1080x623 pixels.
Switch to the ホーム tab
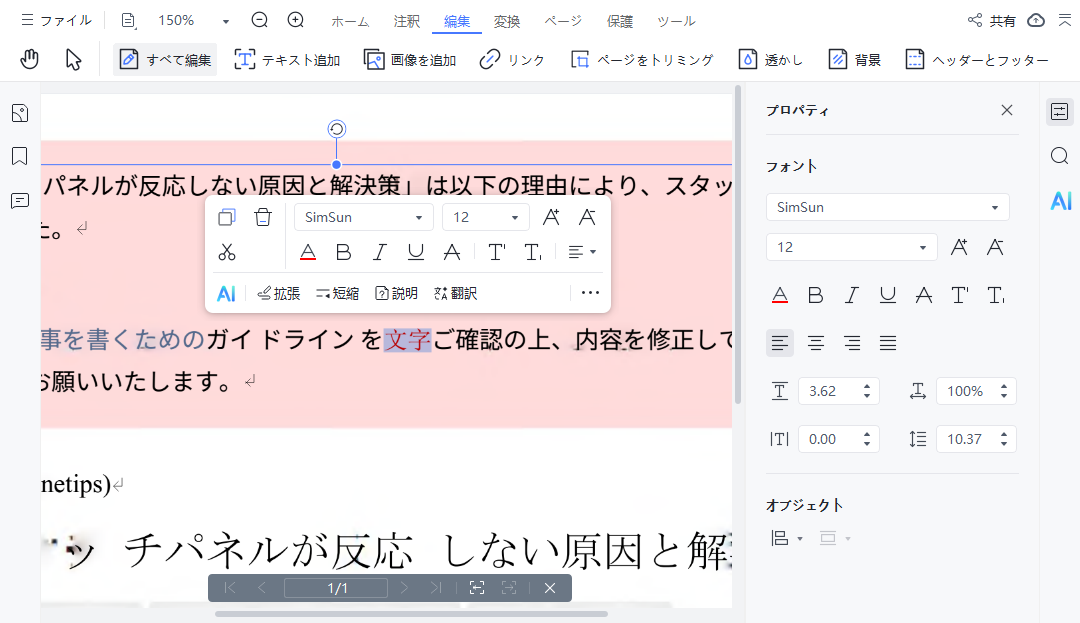(350, 21)
